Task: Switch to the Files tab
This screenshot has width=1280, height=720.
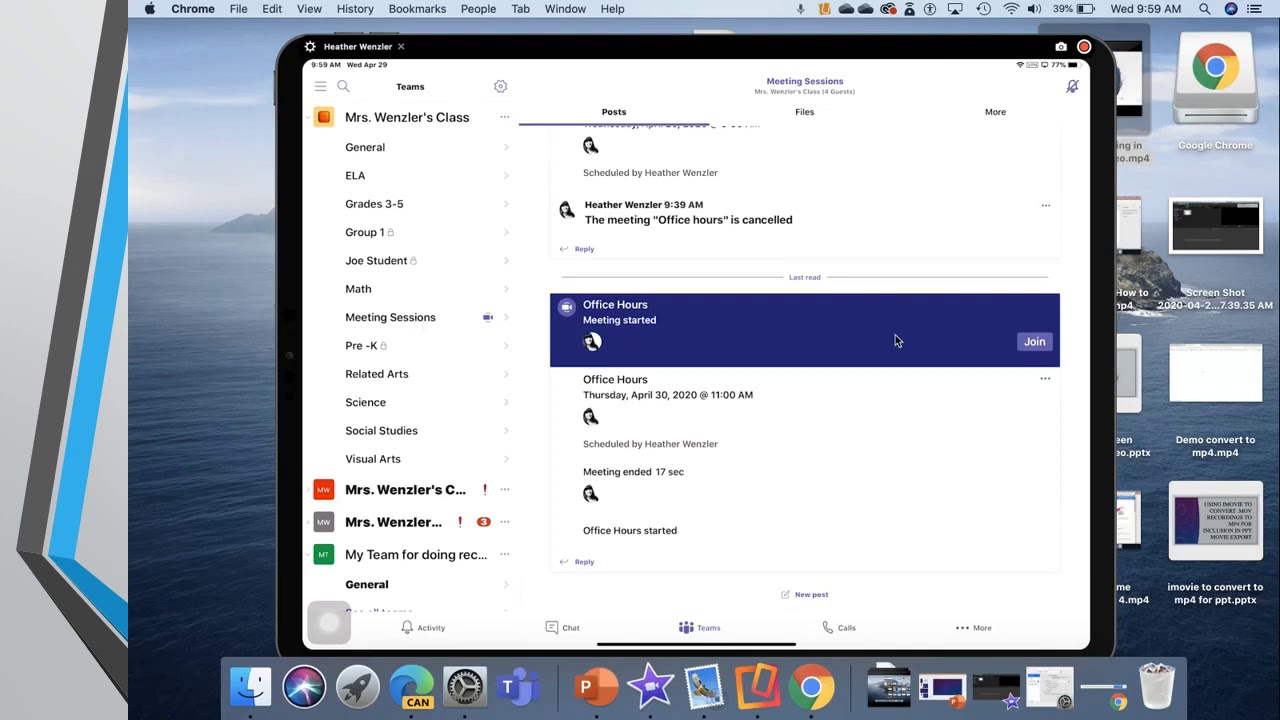Action: (x=805, y=112)
